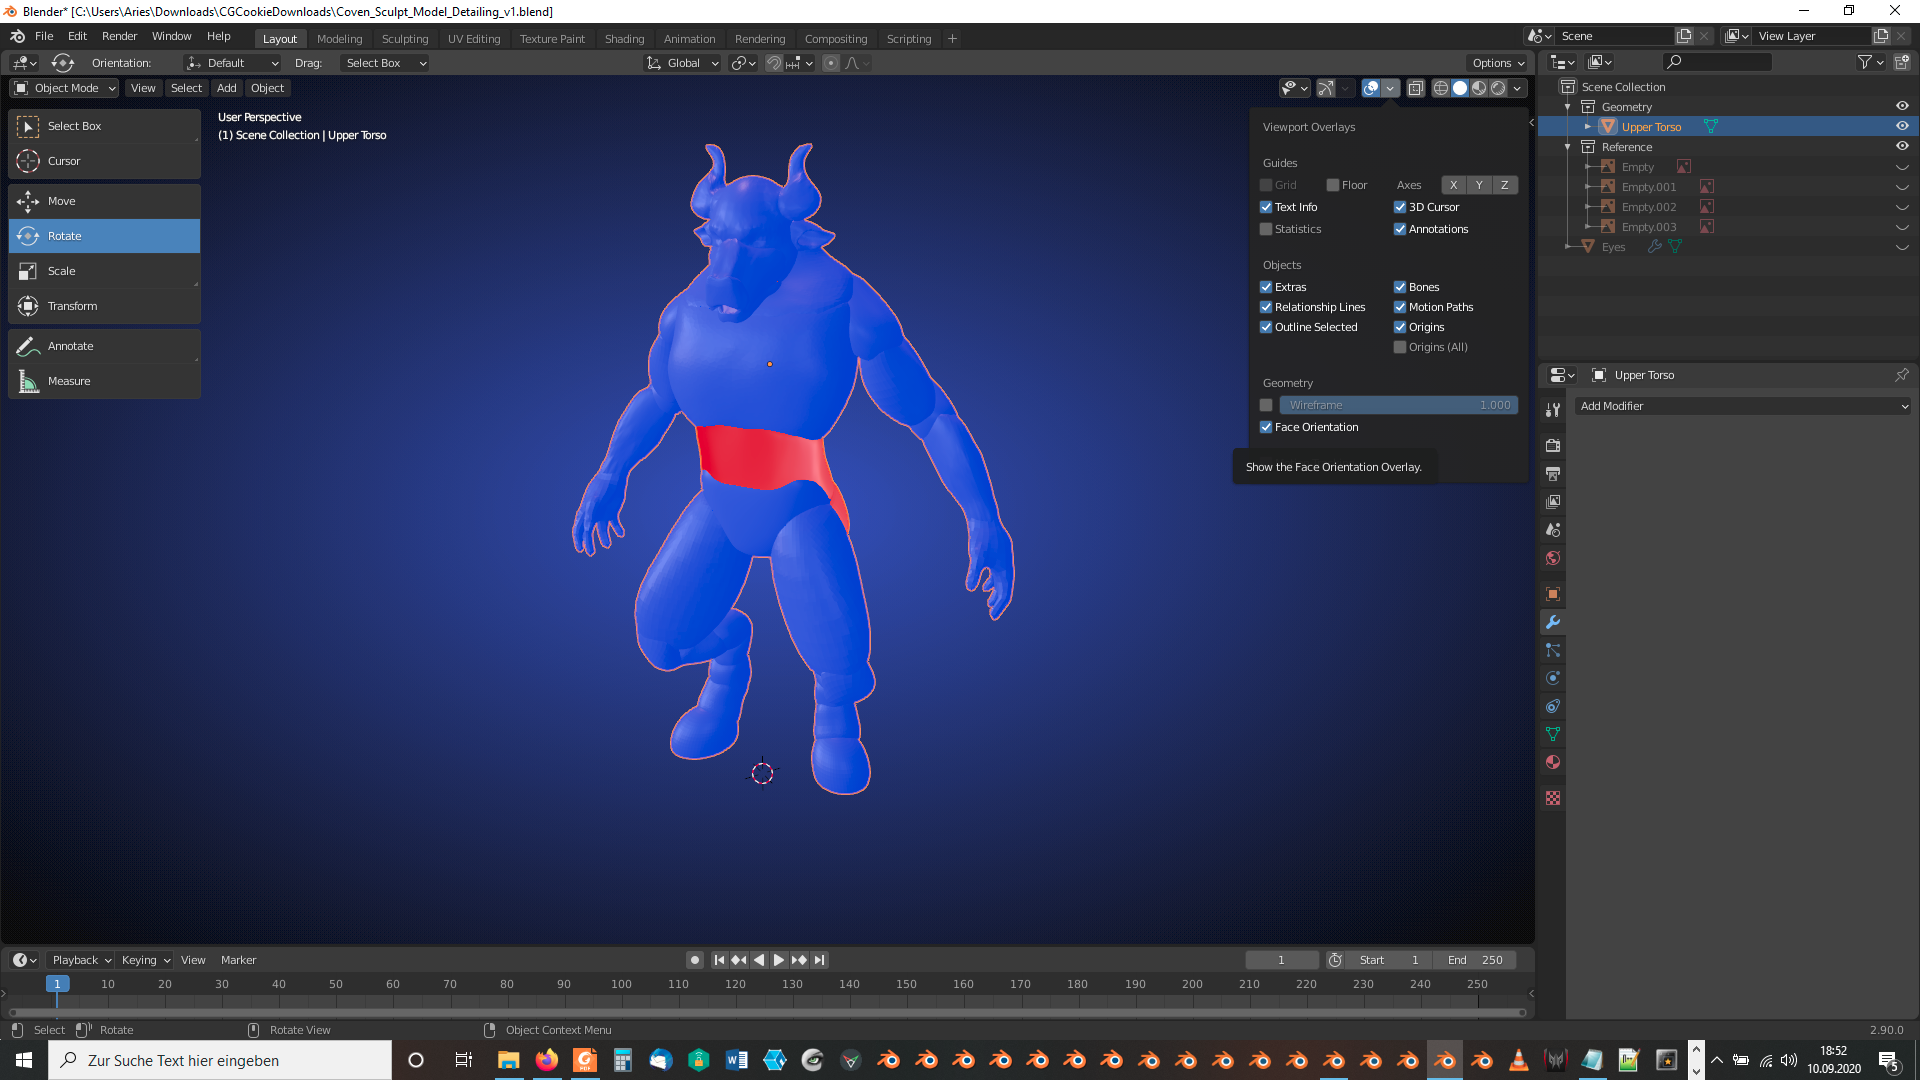Click the End frame field
This screenshot has height=1080, width=1920.
1475,960
